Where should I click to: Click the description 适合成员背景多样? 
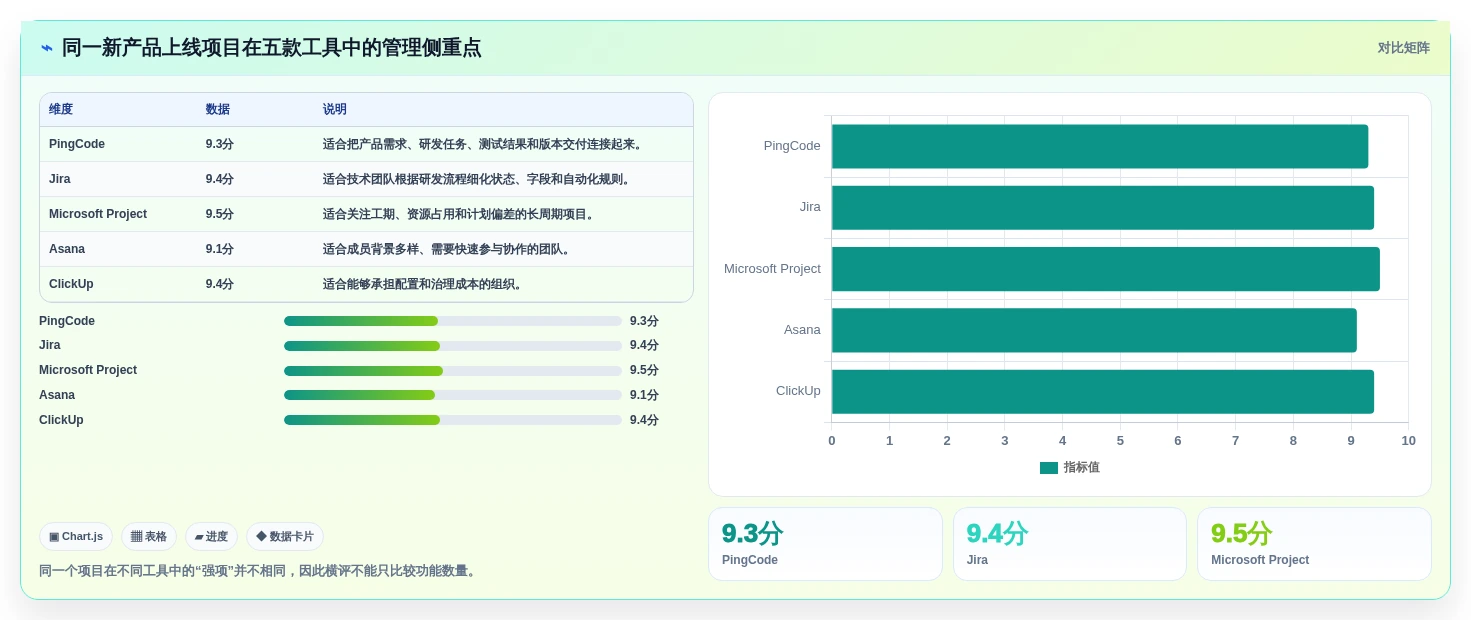448,249
